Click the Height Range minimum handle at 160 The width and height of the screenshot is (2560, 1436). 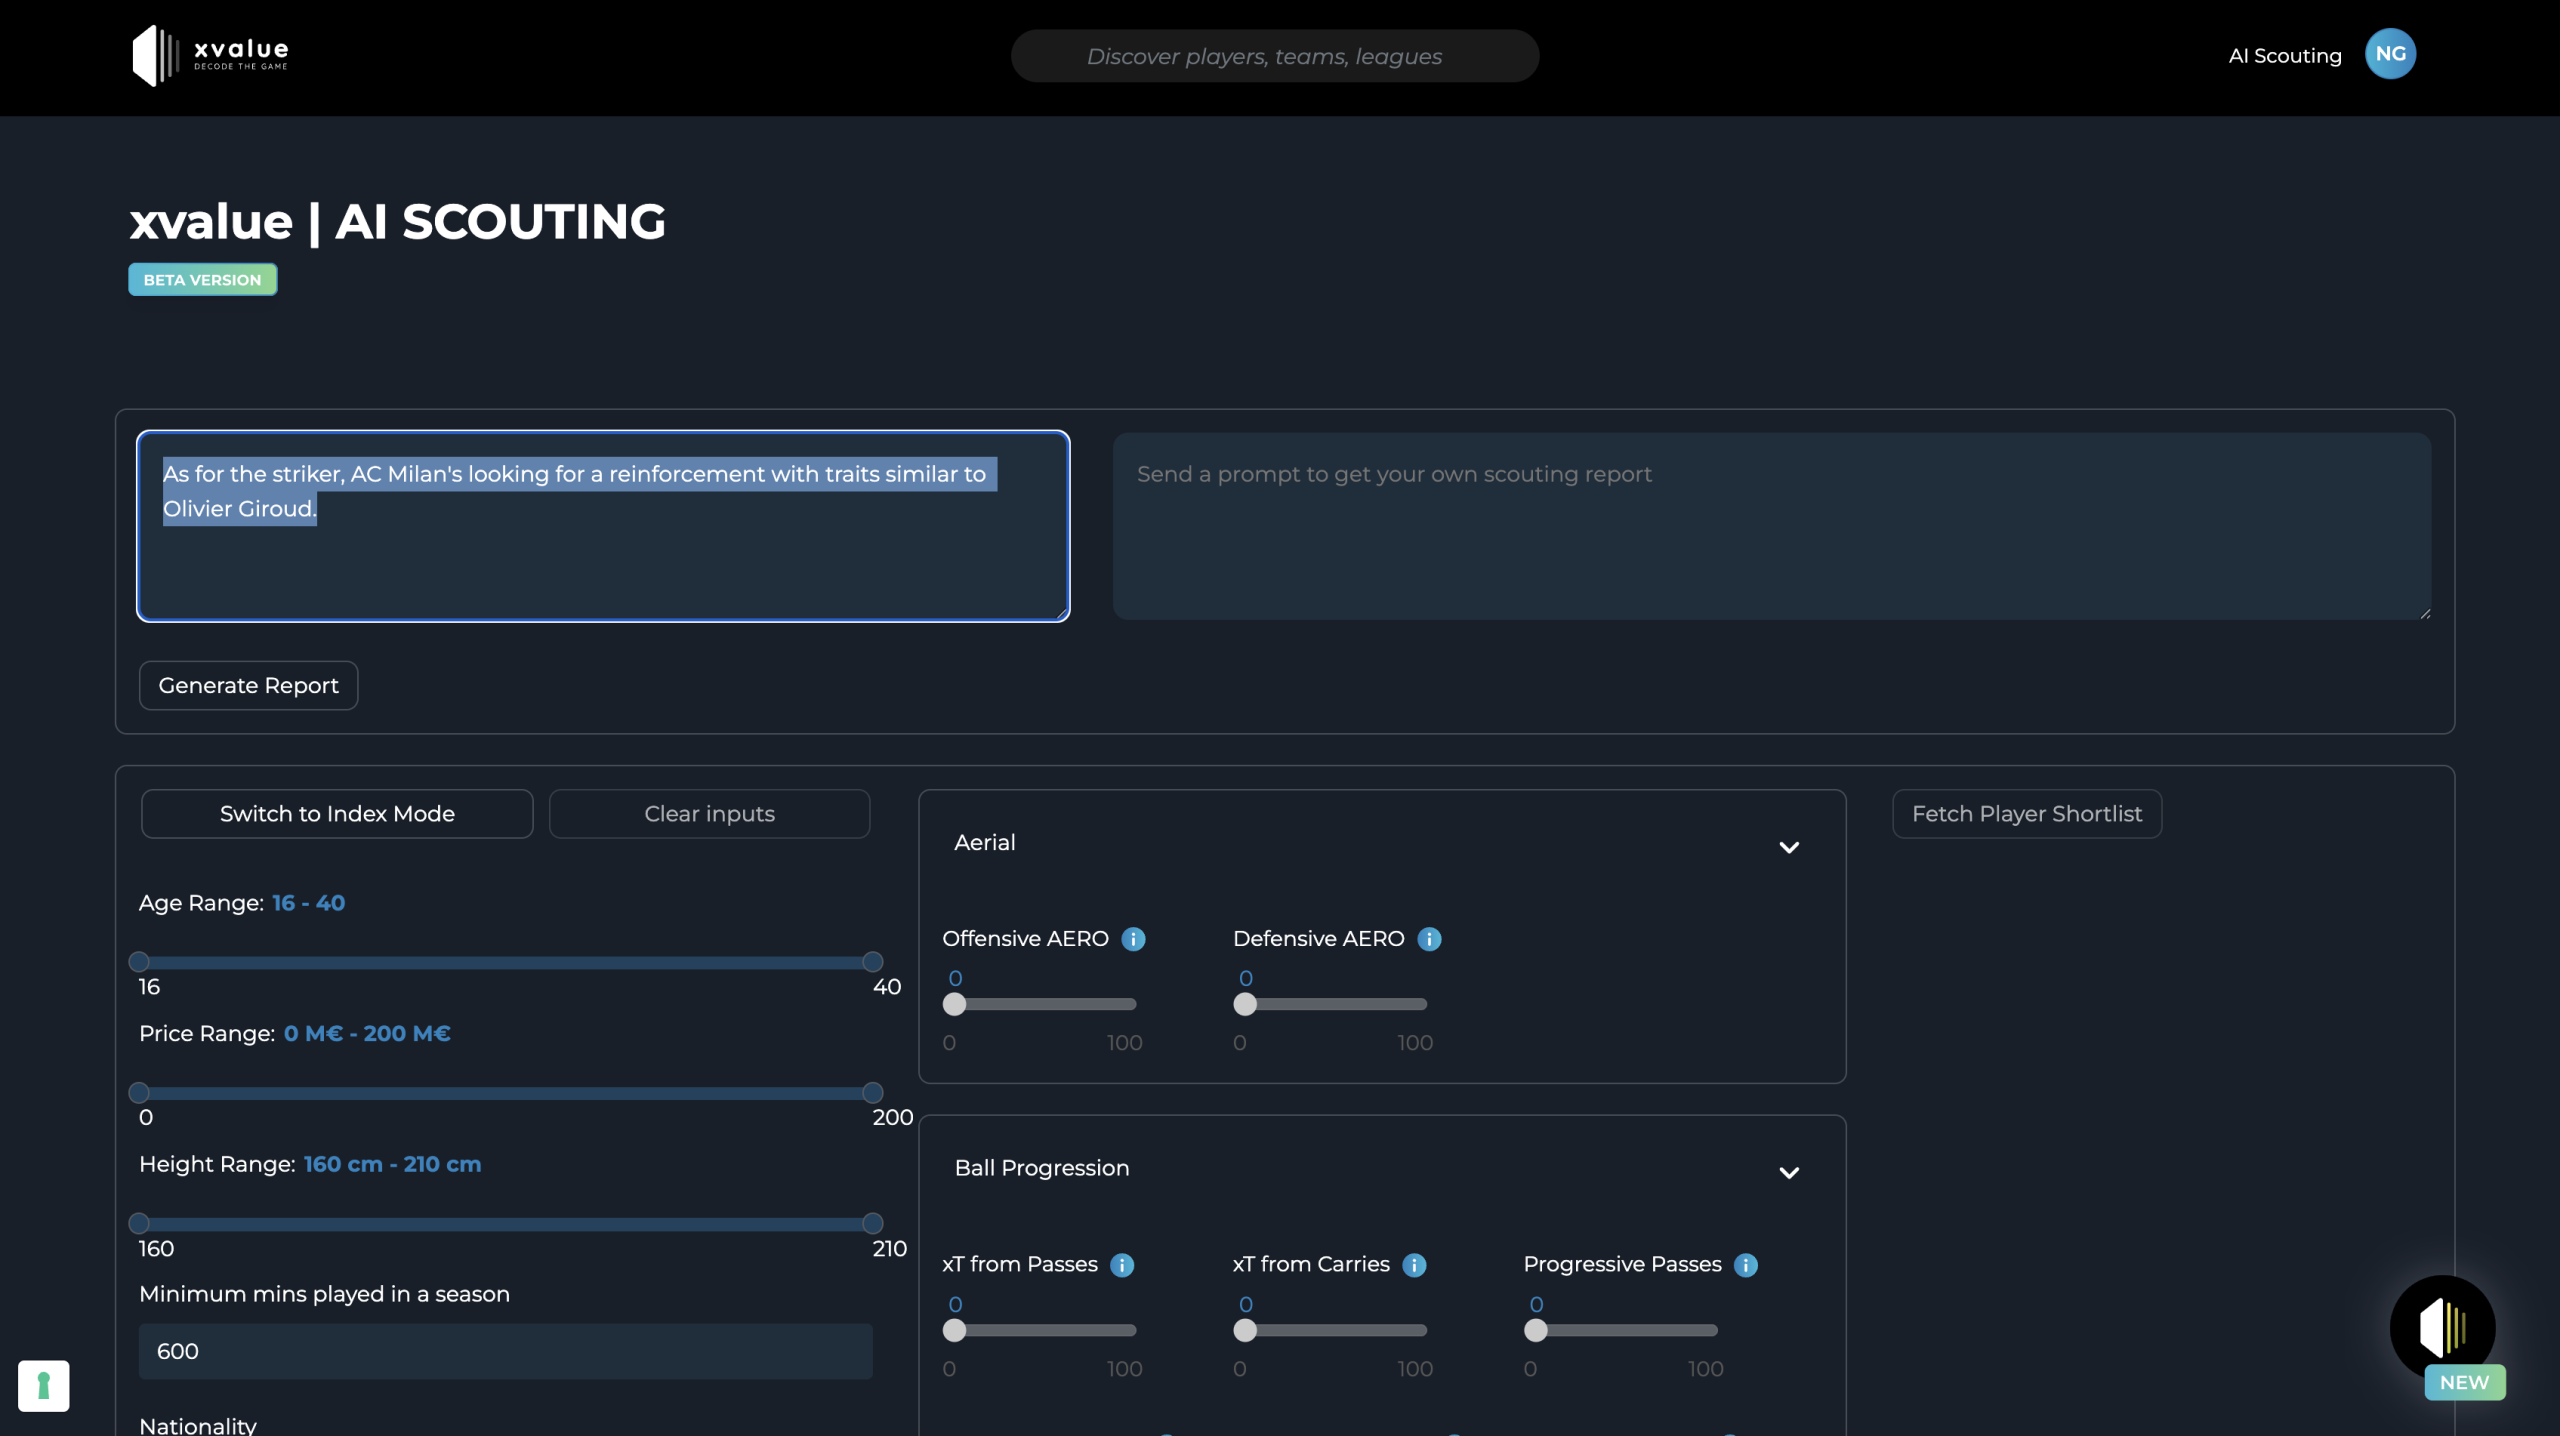click(x=139, y=1223)
